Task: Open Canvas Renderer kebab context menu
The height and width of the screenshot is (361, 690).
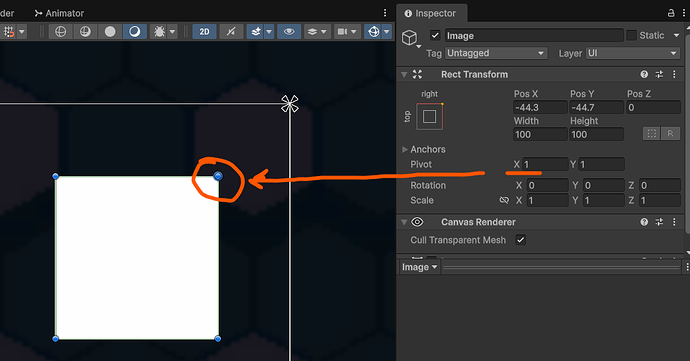Action: [x=674, y=222]
